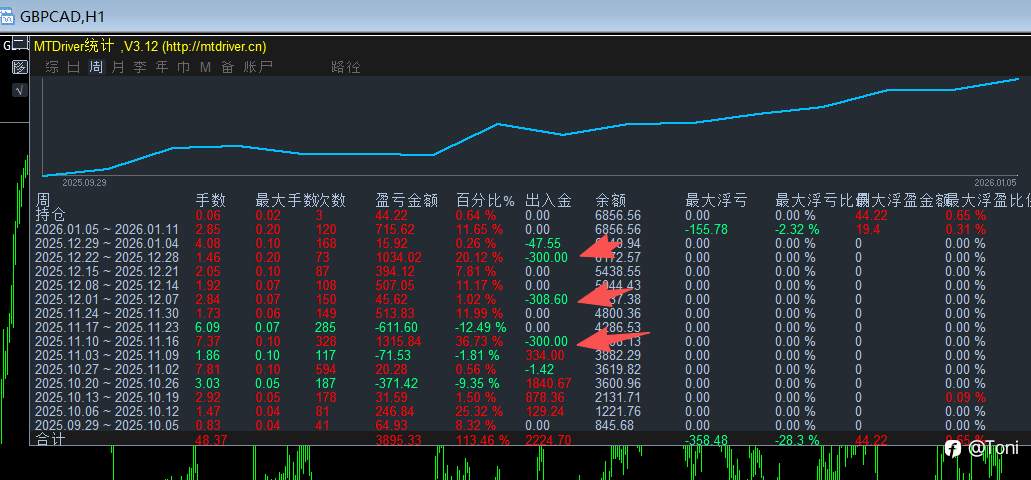Click the 合计 totals row label
The height and width of the screenshot is (480, 1031).
pyautogui.click(x=51, y=439)
